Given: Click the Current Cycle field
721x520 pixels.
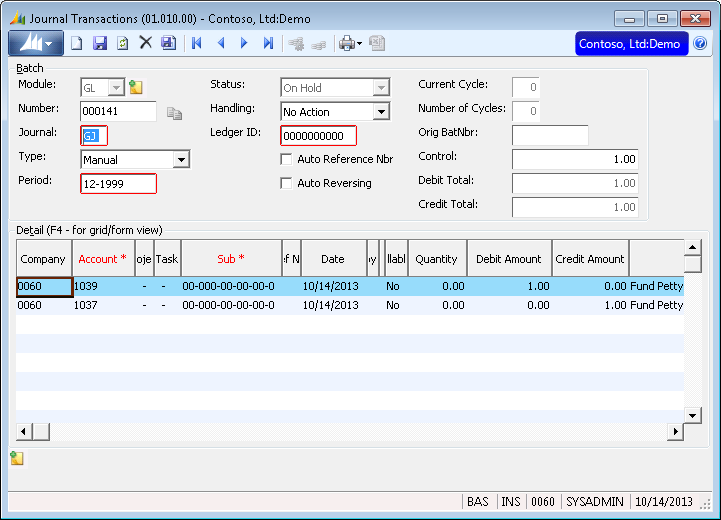Looking at the screenshot, I should [x=526, y=87].
